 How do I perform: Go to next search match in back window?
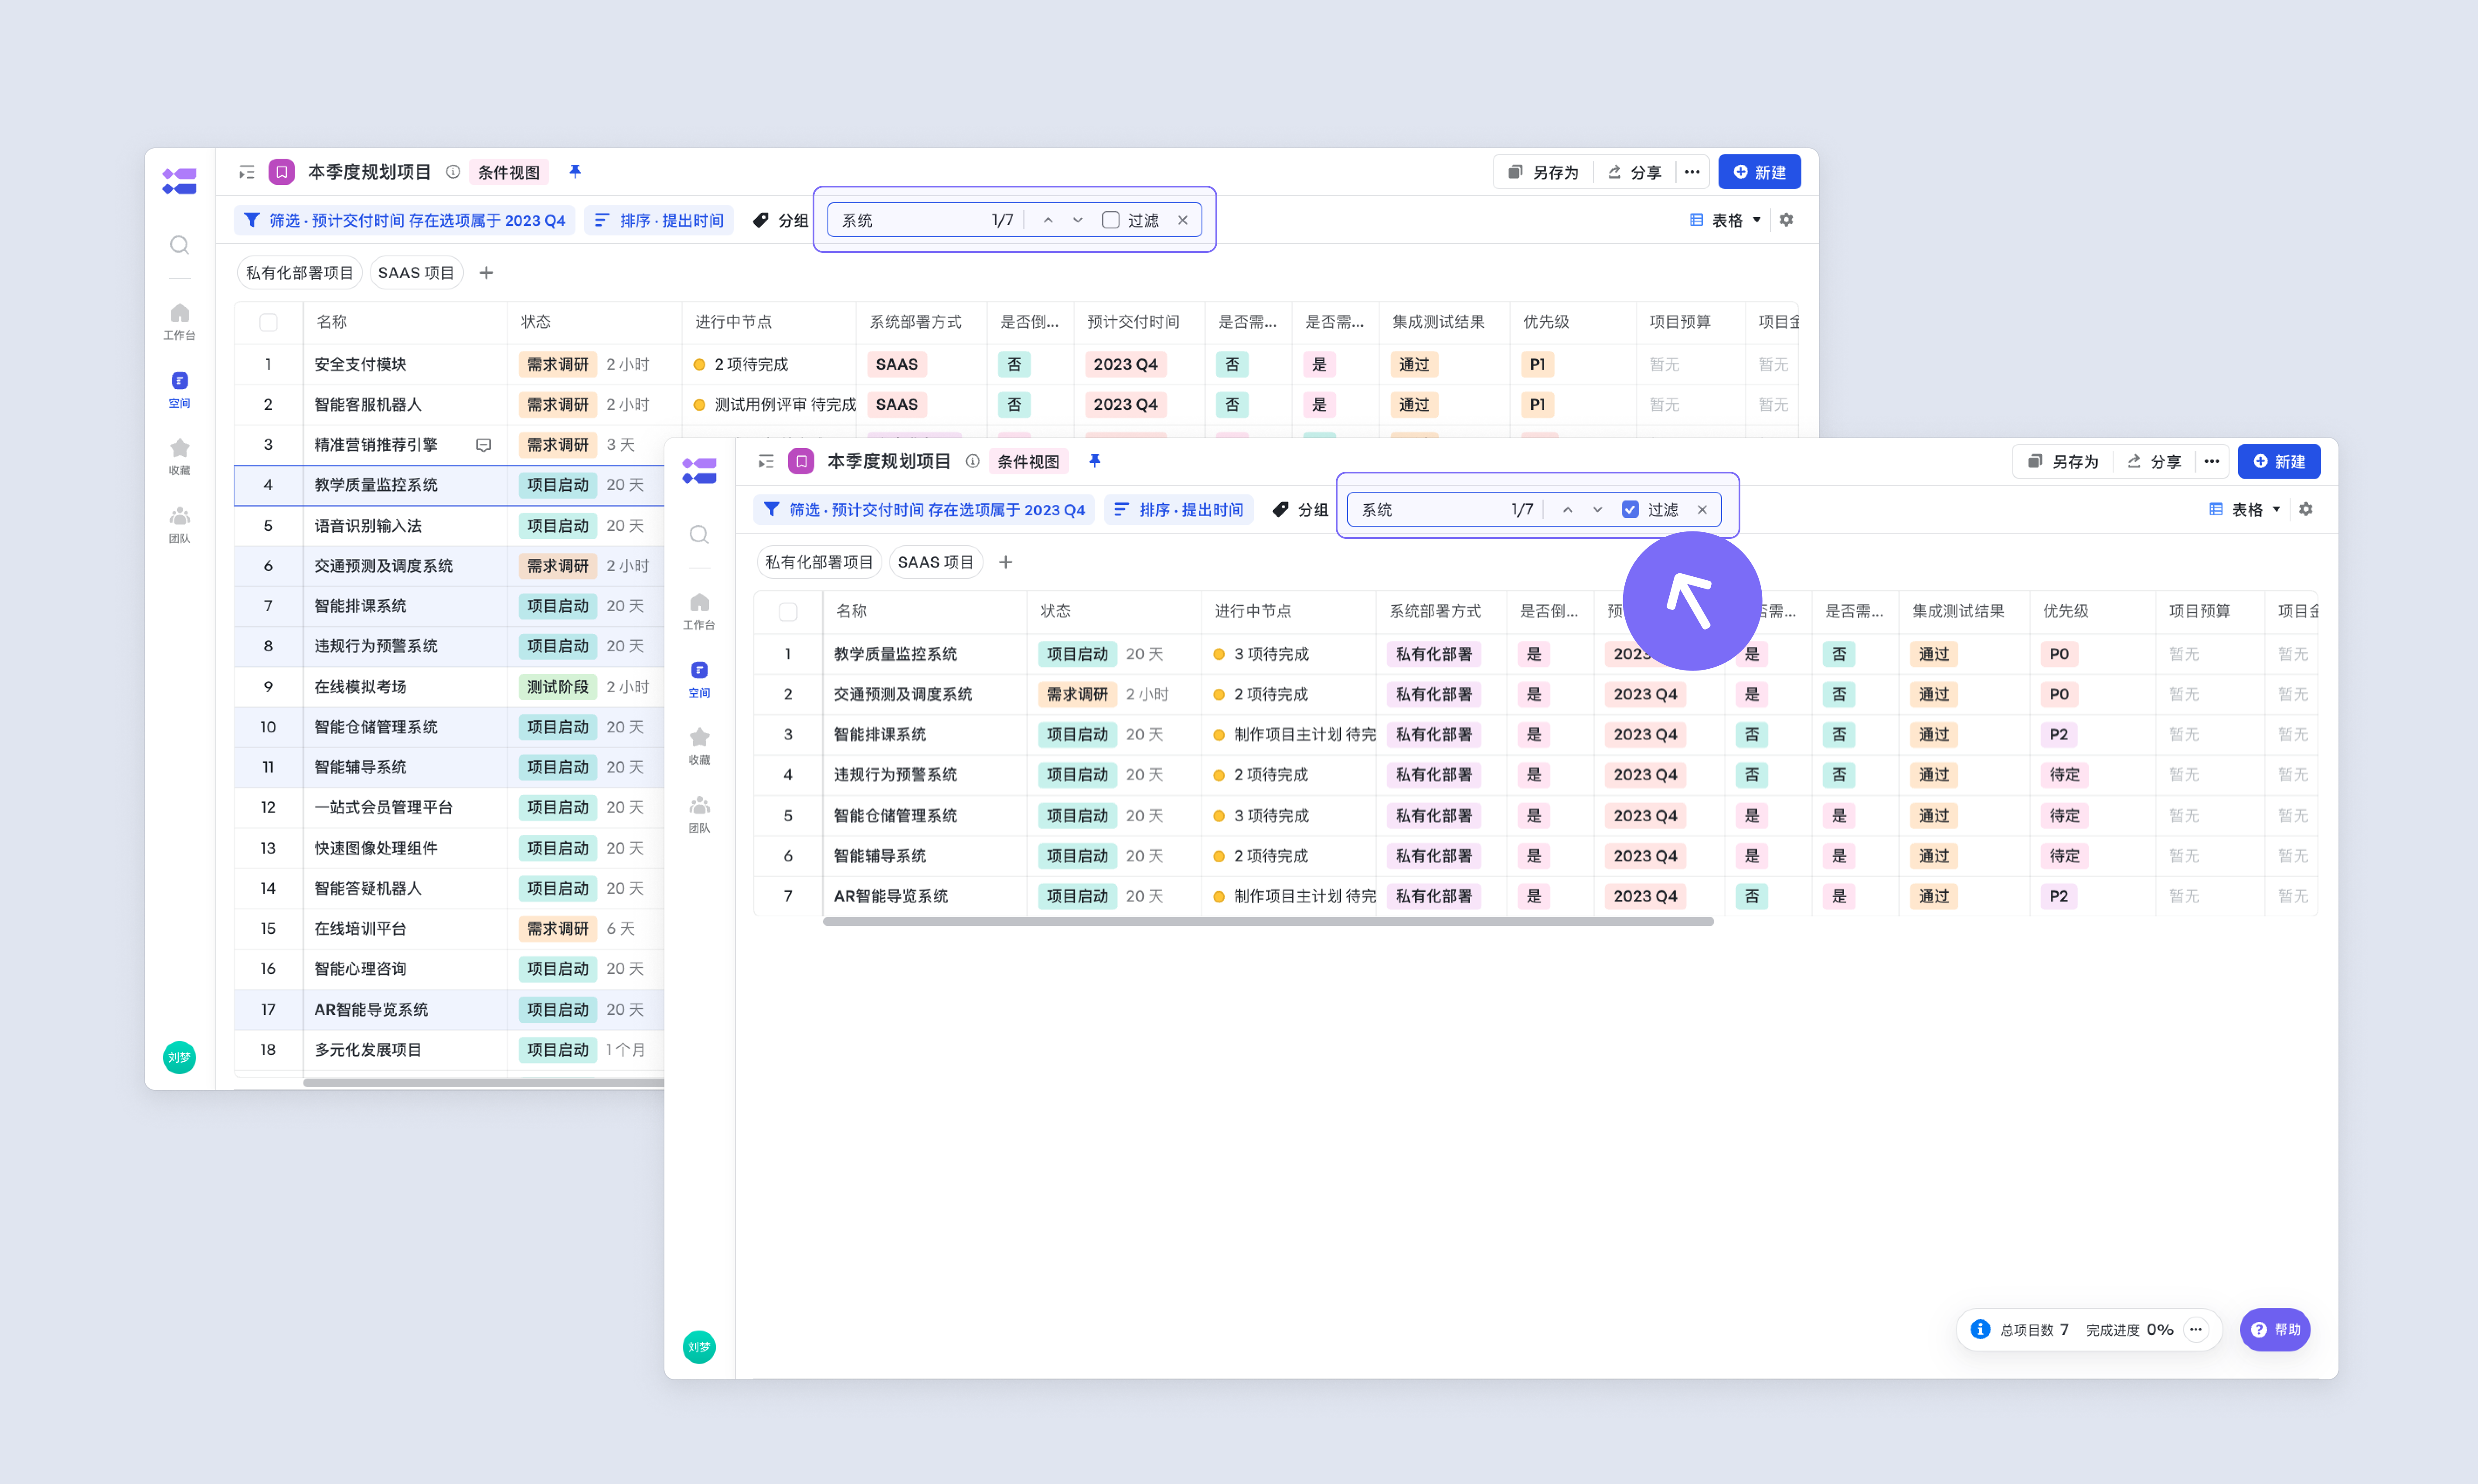pos(1078,220)
